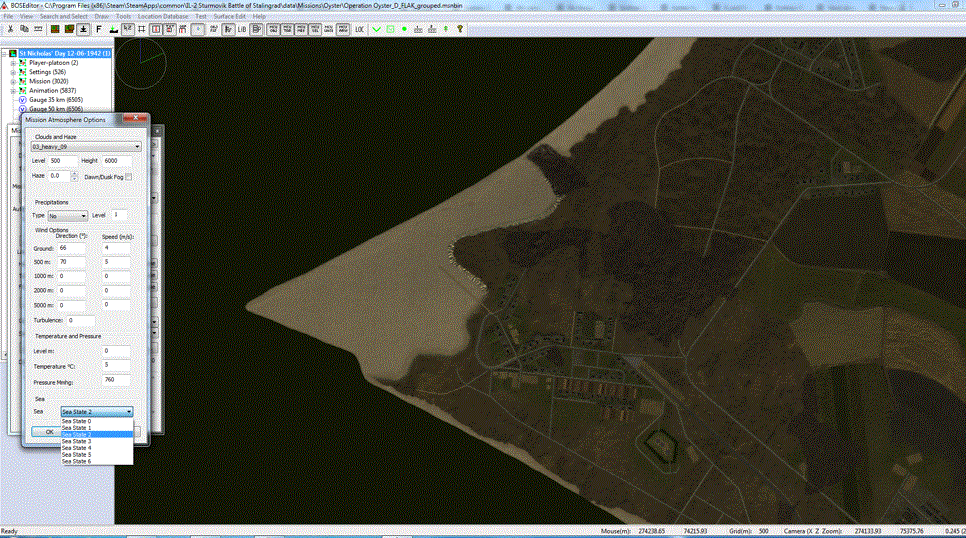Screen dimensions: 966x538
Task: Click the Haze spinner up arrow
Action: pos(75,174)
